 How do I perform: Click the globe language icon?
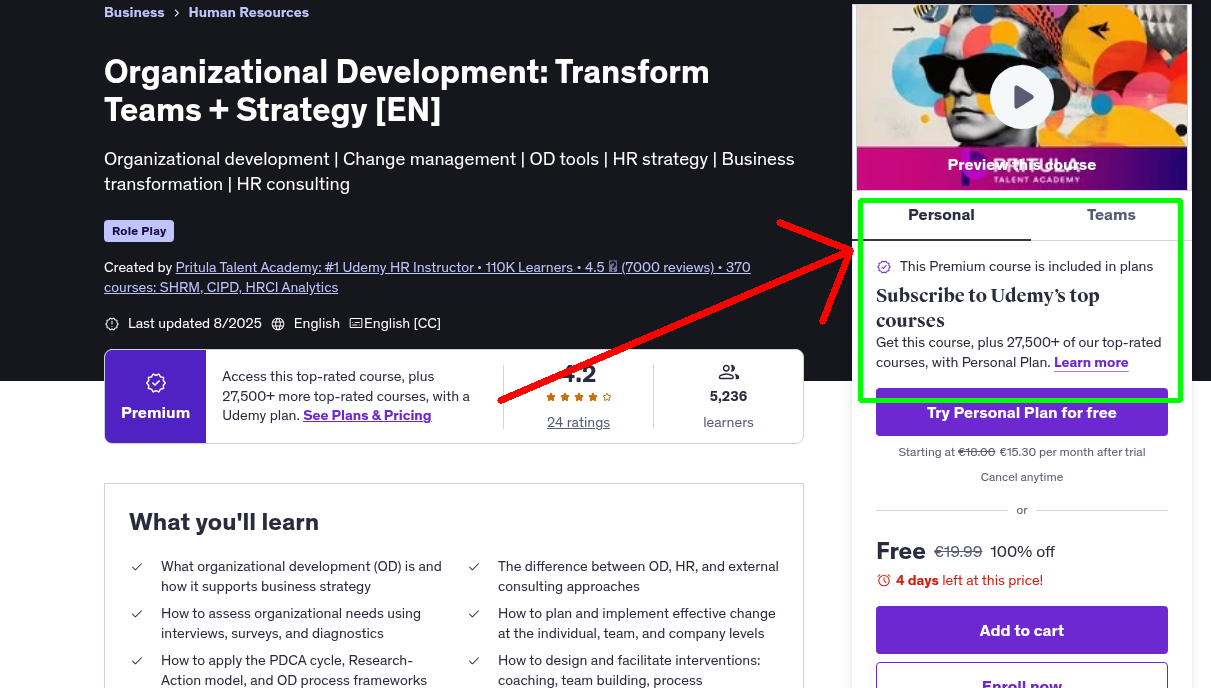click(278, 324)
